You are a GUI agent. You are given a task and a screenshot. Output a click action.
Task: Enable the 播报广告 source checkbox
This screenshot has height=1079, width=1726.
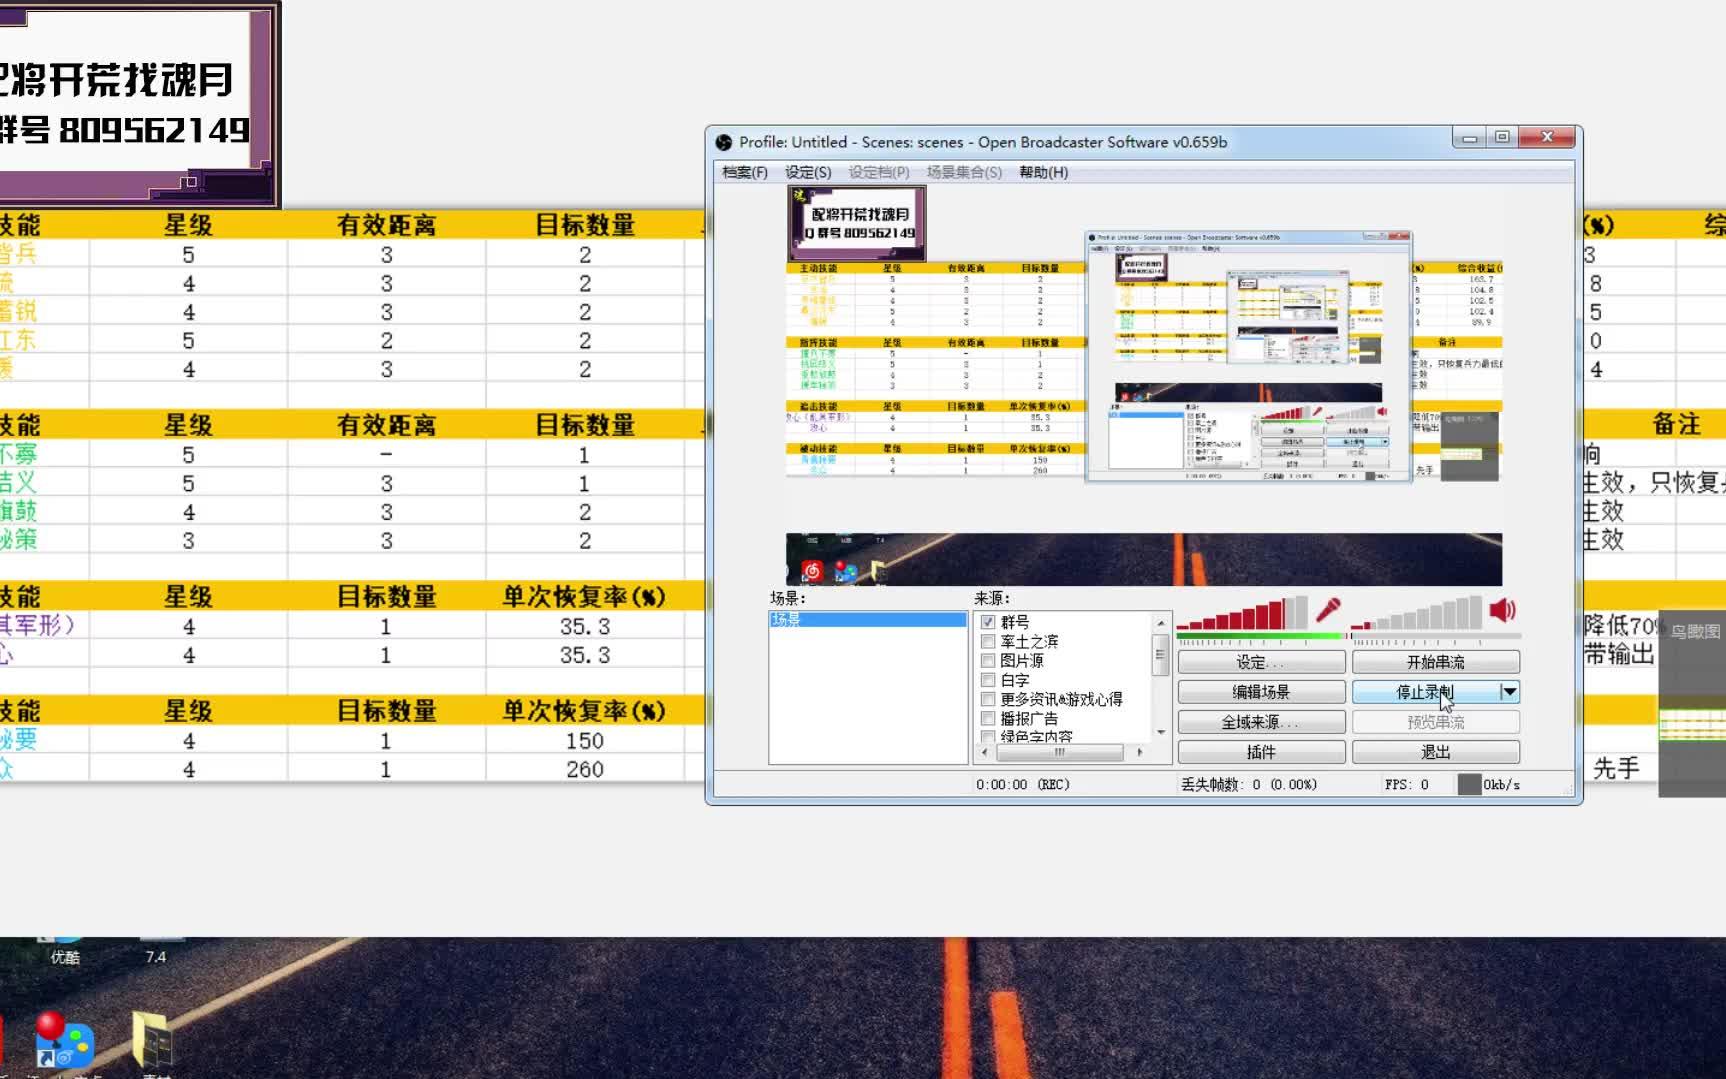tap(988, 718)
